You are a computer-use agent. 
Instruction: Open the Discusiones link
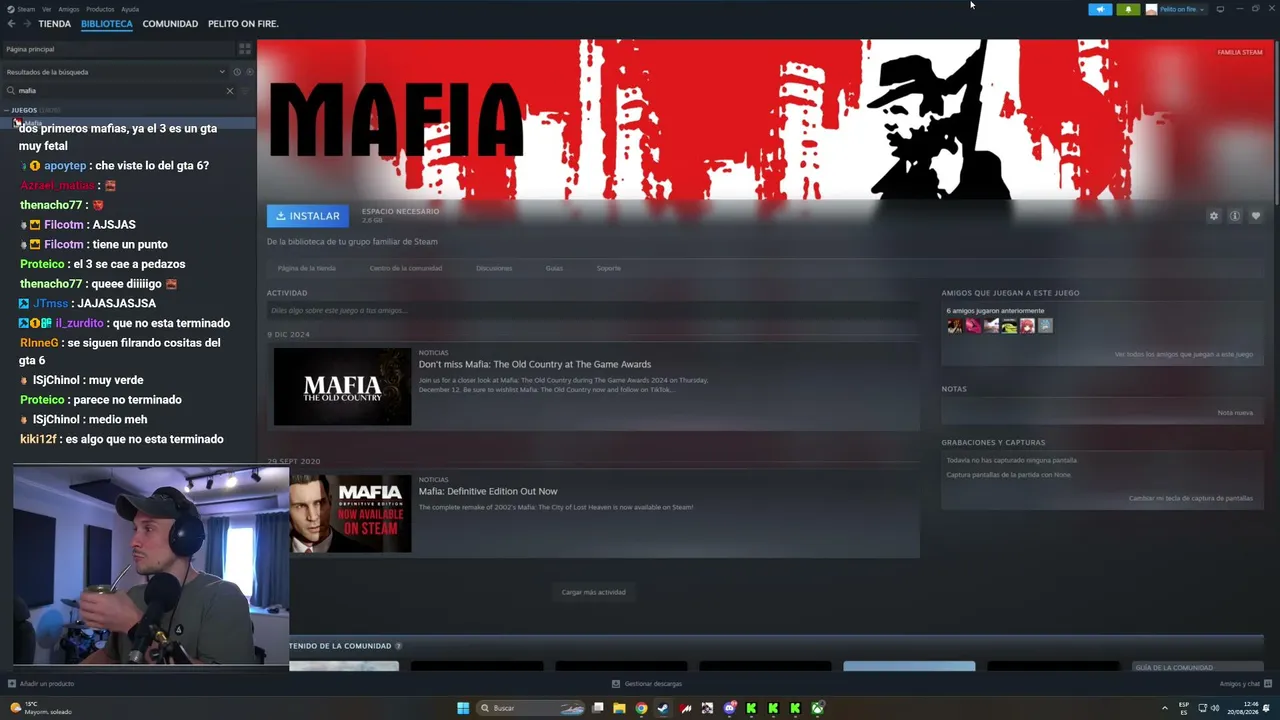click(494, 268)
